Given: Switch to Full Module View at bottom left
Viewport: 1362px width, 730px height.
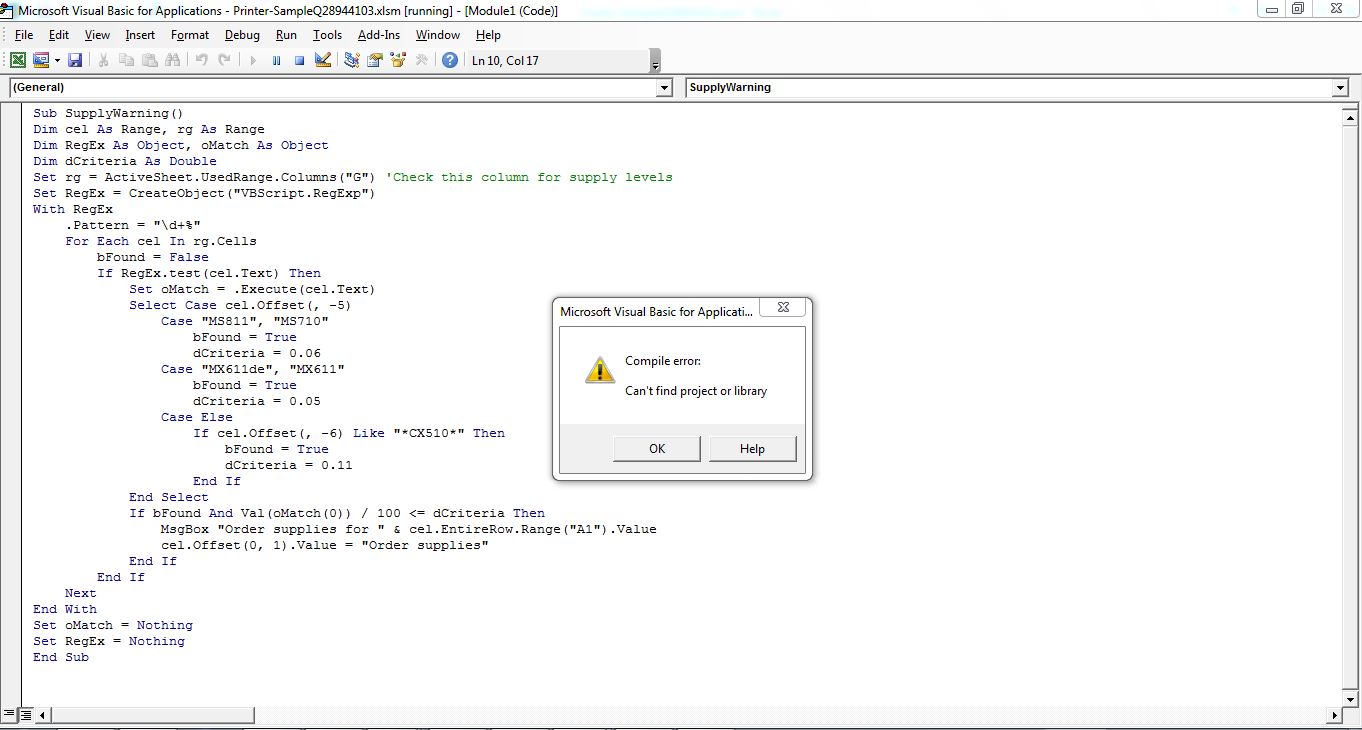Looking at the screenshot, I should pyautogui.click(x=26, y=715).
